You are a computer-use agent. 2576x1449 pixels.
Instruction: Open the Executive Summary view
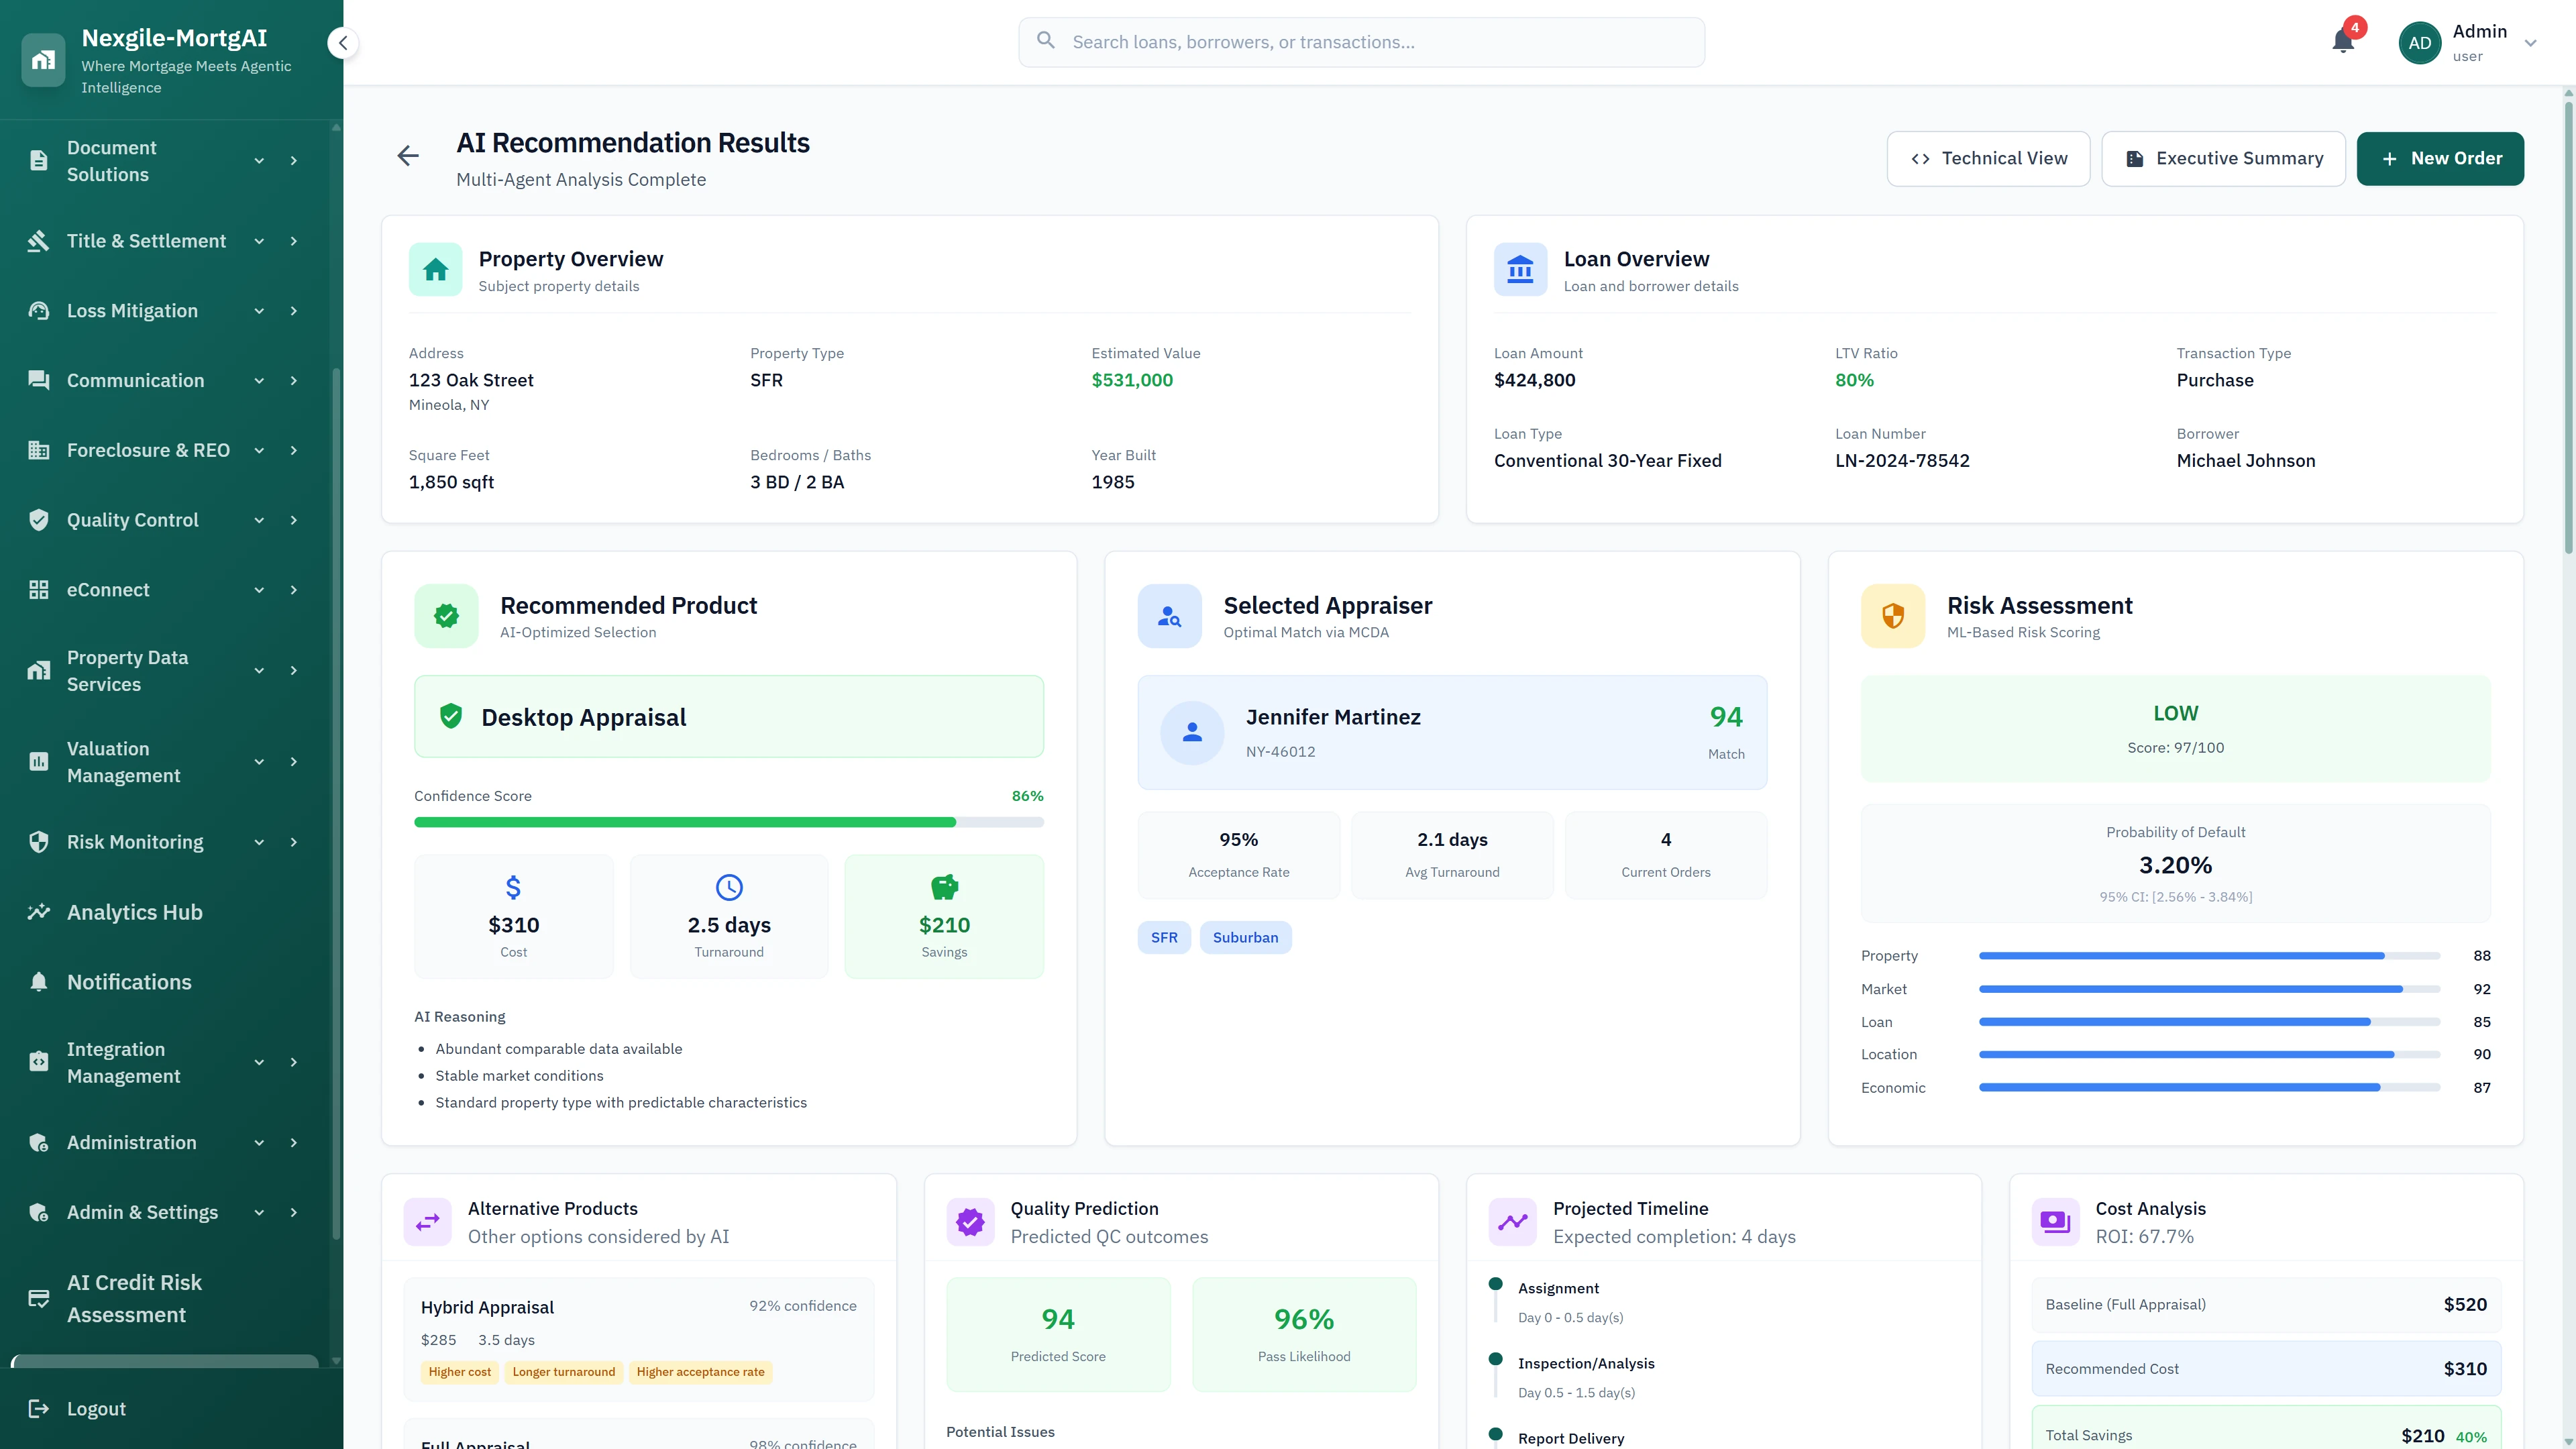tap(2224, 158)
